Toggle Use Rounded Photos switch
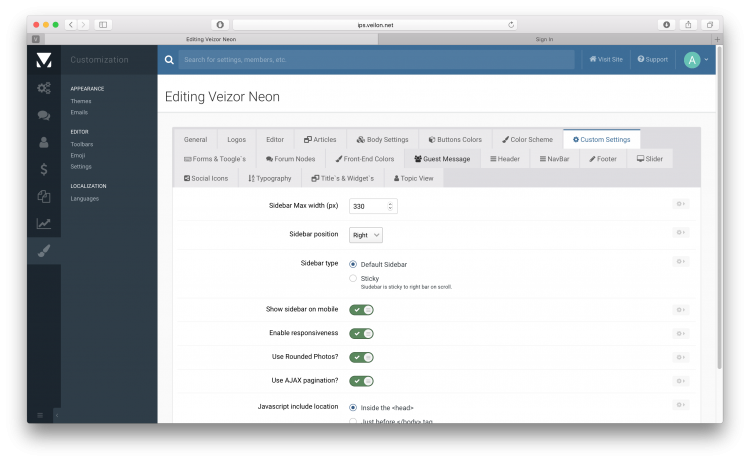Screen dimensions: 750x462 (361, 357)
